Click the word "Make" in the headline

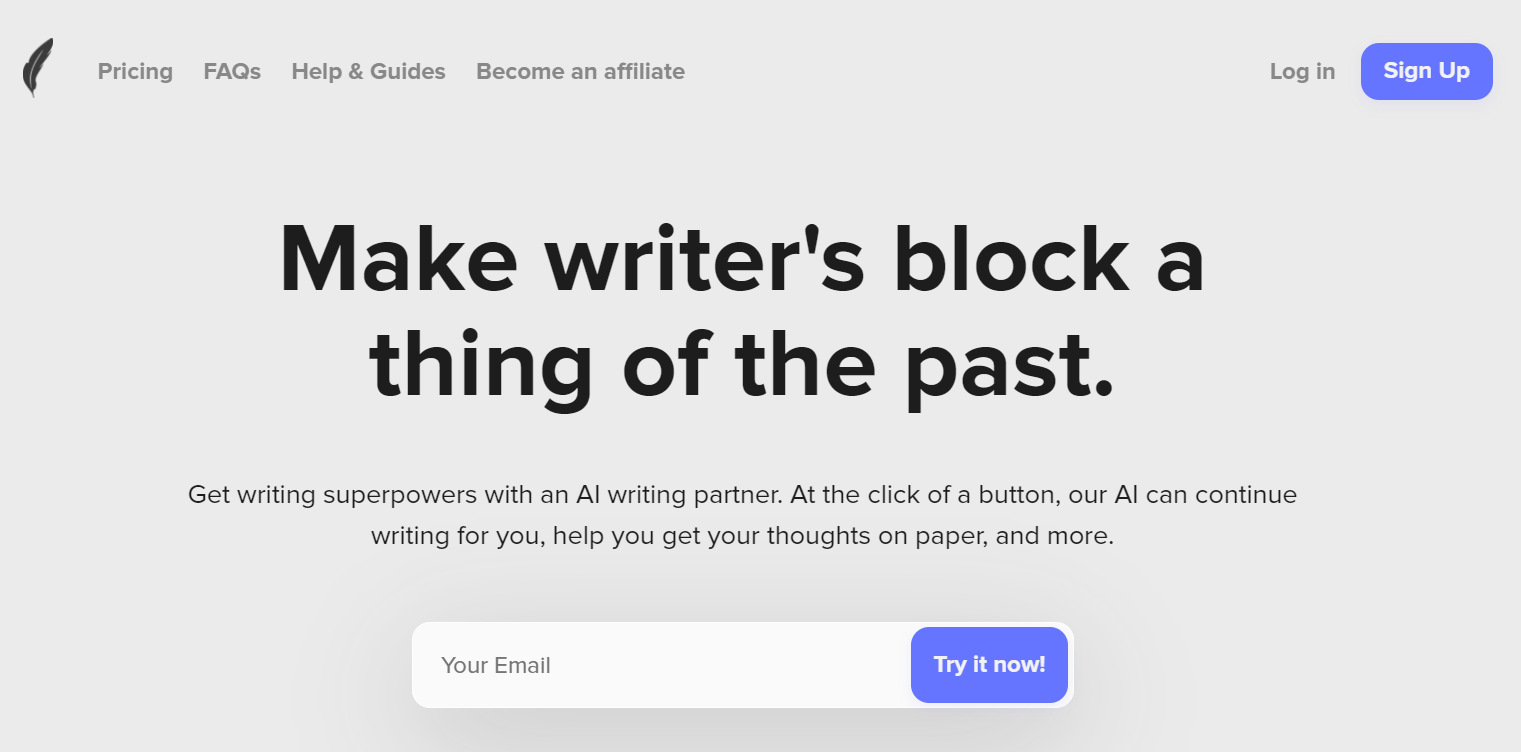tap(399, 260)
